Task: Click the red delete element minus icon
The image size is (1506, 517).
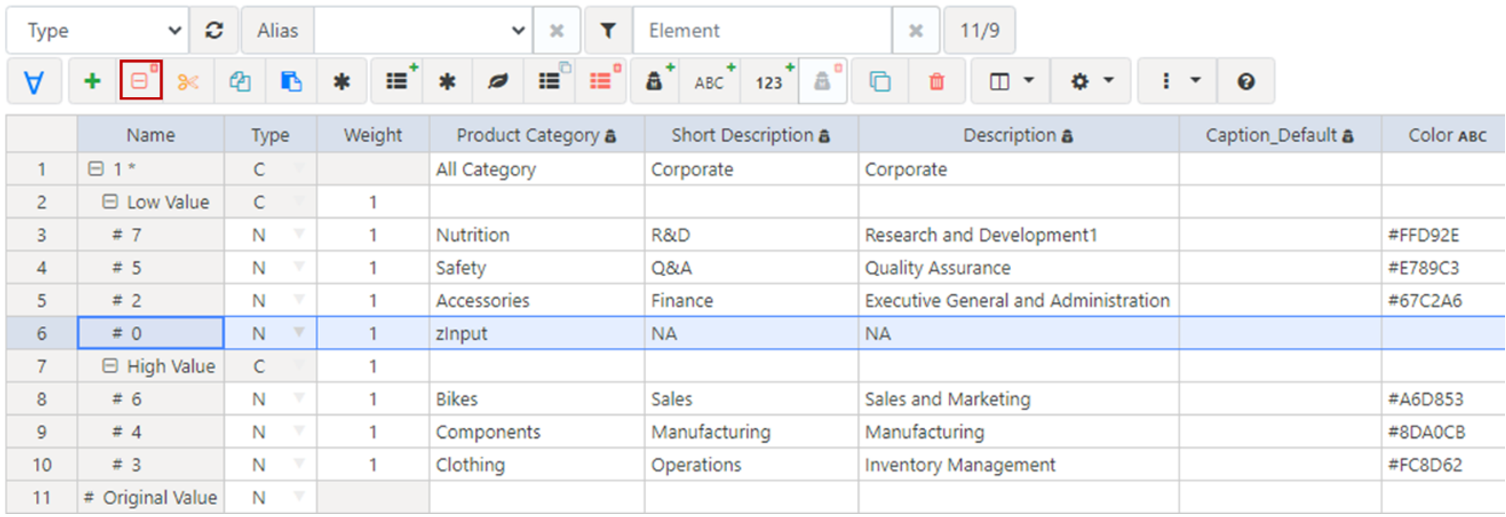Action: tap(141, 82)
